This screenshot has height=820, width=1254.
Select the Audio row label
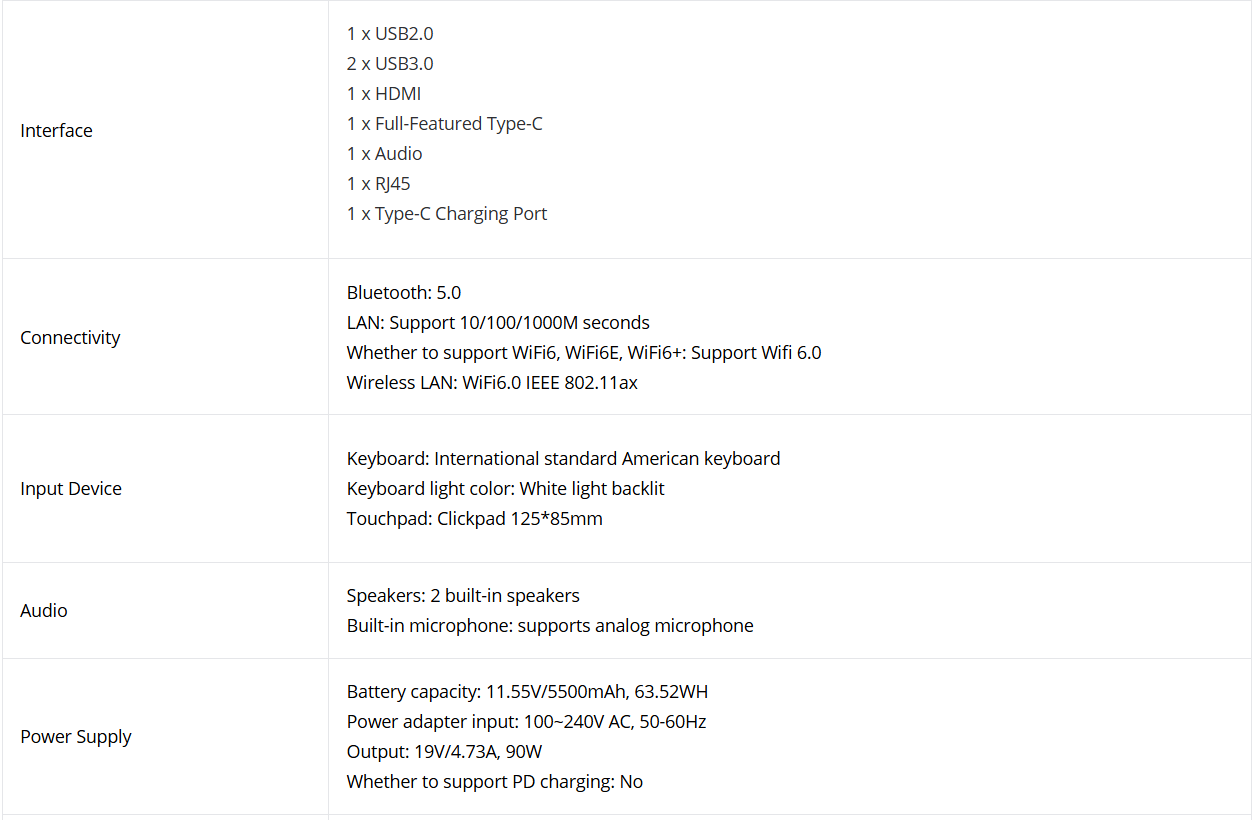(x=44, y=611)
